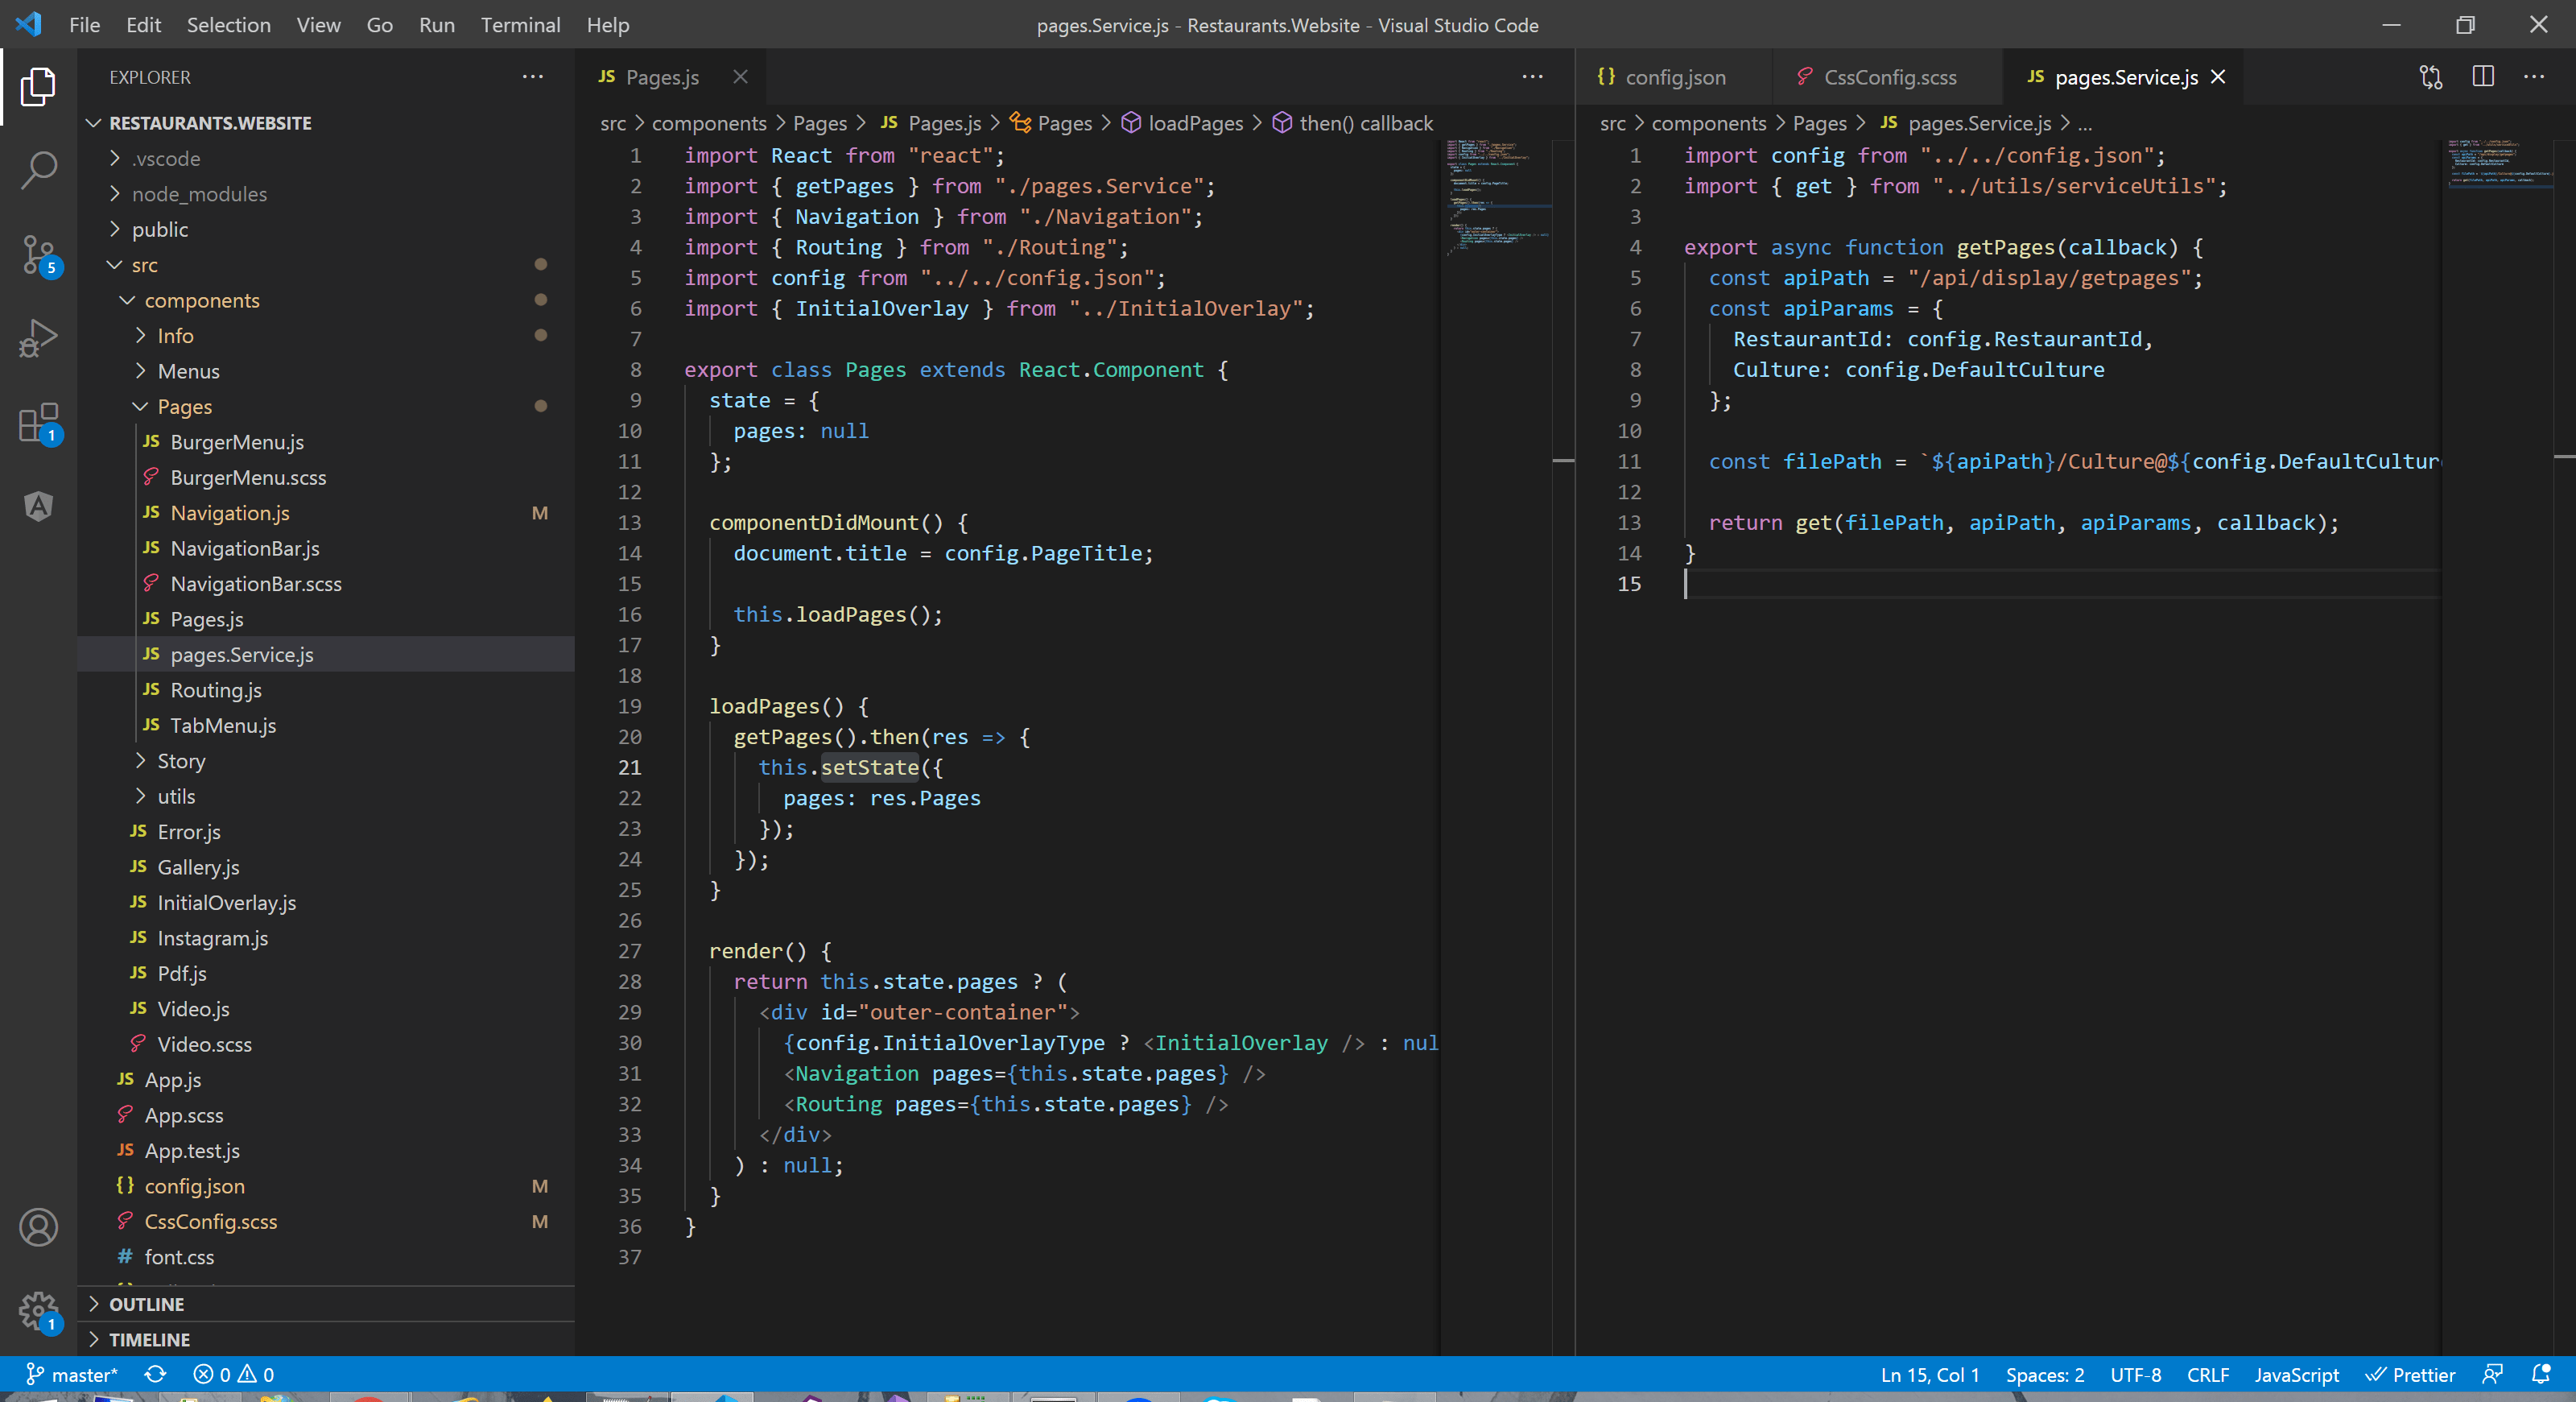Click the feedback icon in status bar

click(x=2493, y=1374)
